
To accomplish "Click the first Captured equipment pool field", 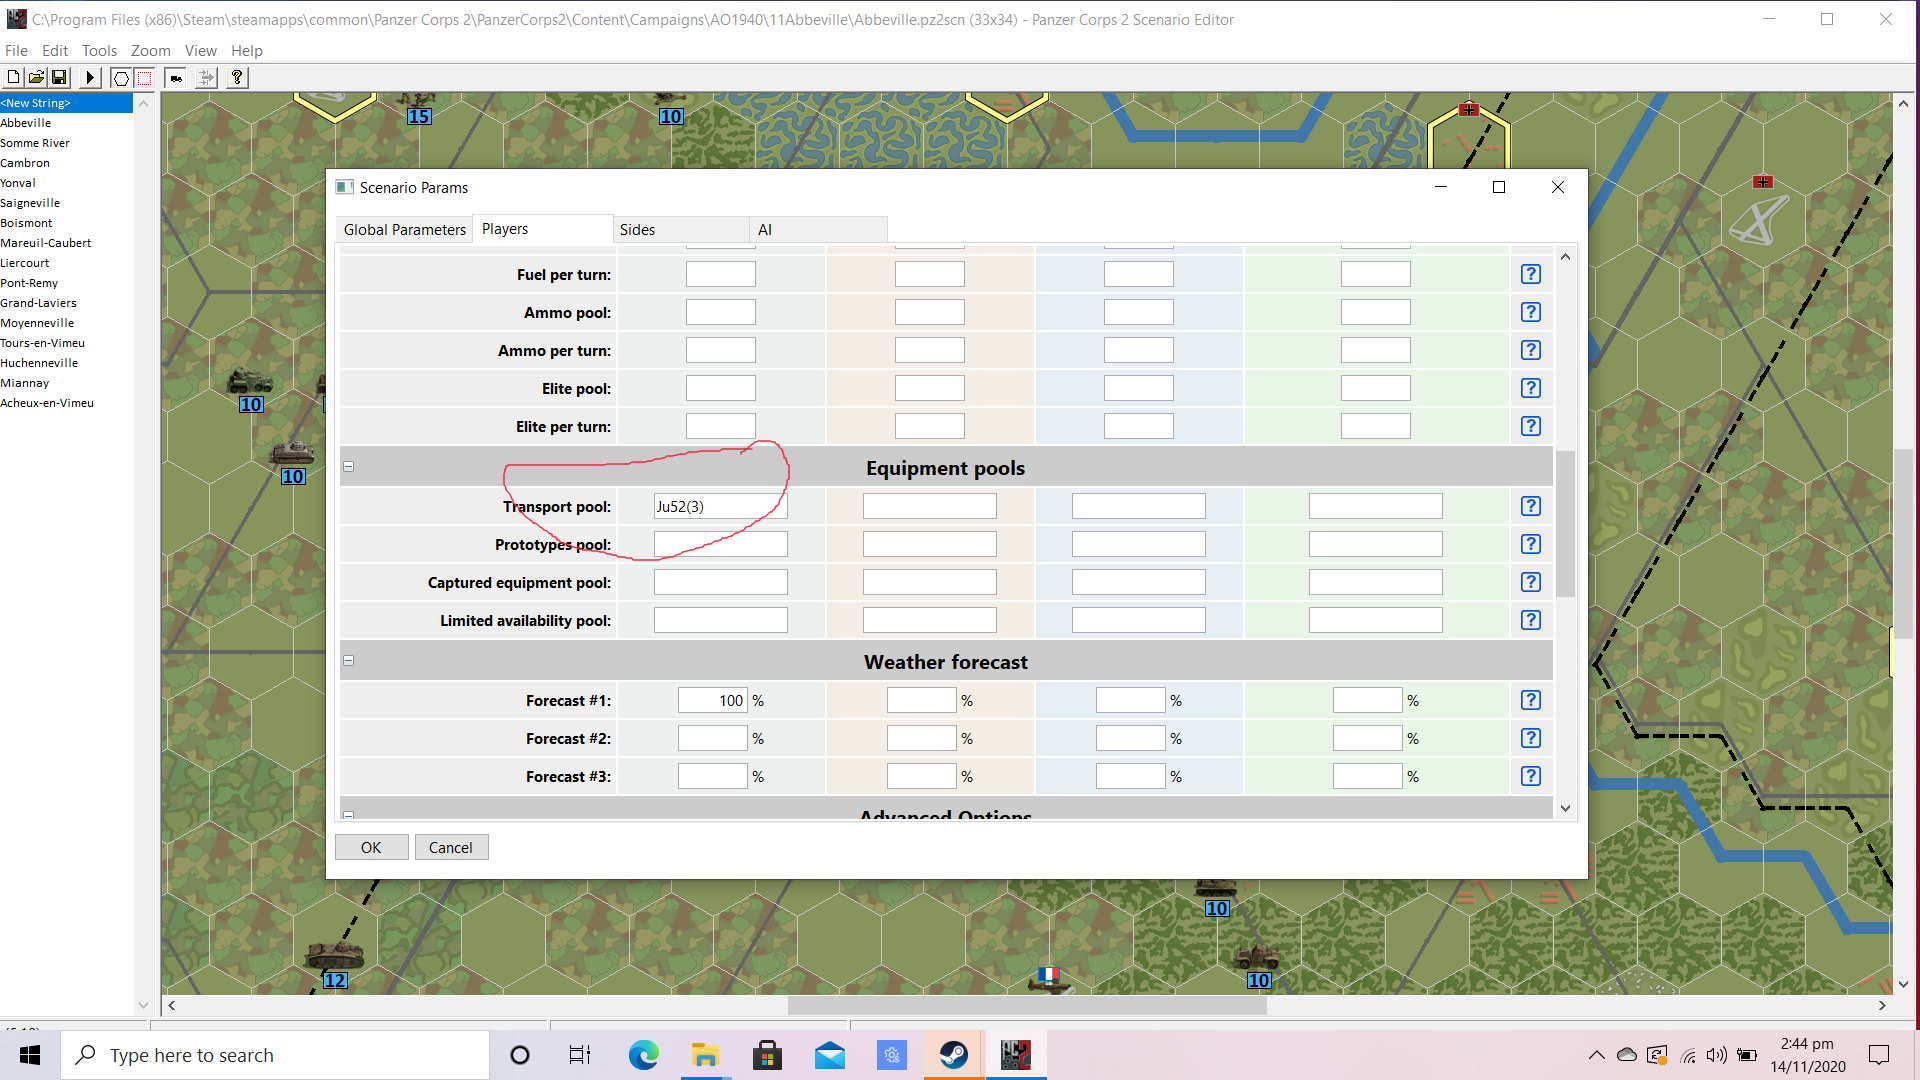I will click(x=720, y=582).
